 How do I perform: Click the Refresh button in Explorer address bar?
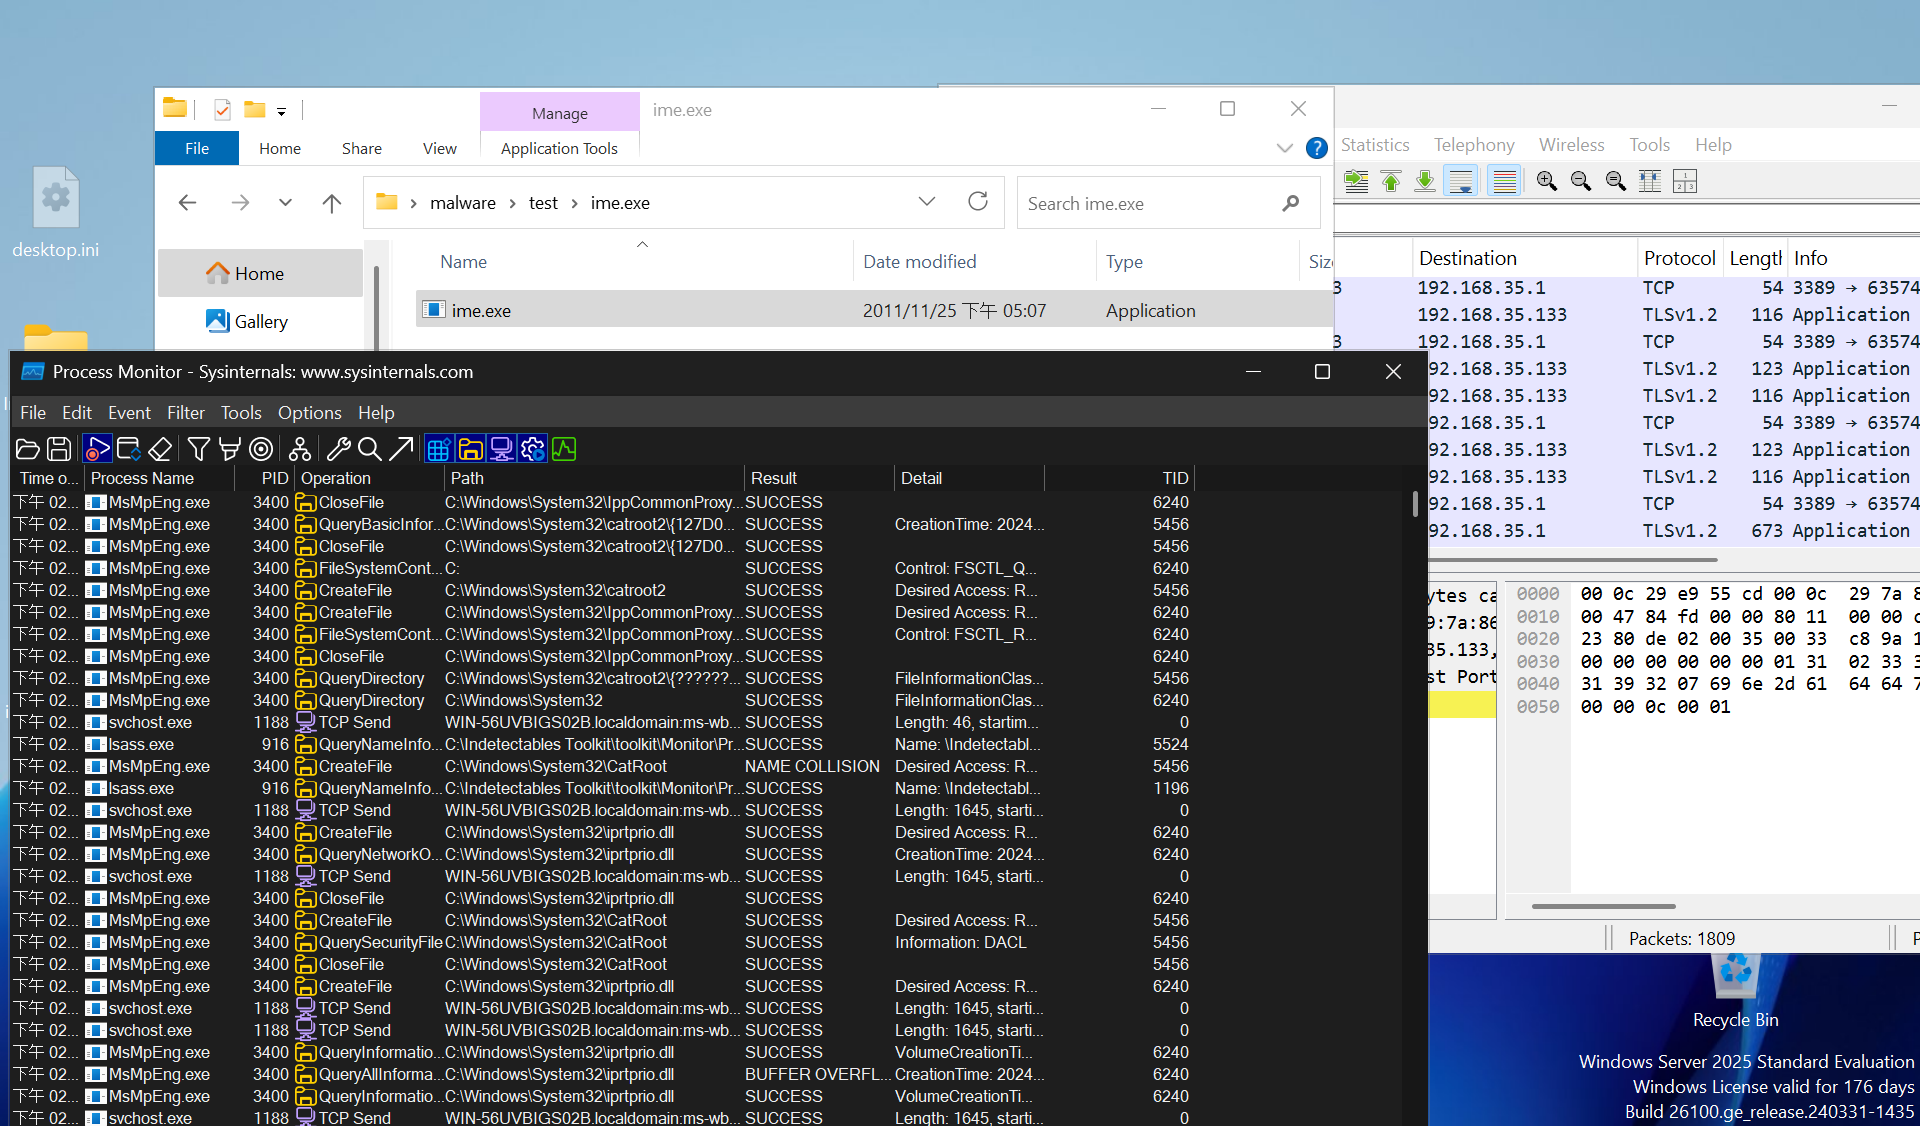tap(978, 202)
